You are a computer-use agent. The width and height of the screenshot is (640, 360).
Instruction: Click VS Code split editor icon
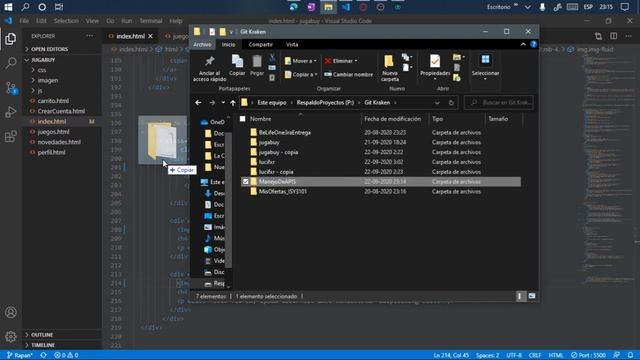pos(613,36)
